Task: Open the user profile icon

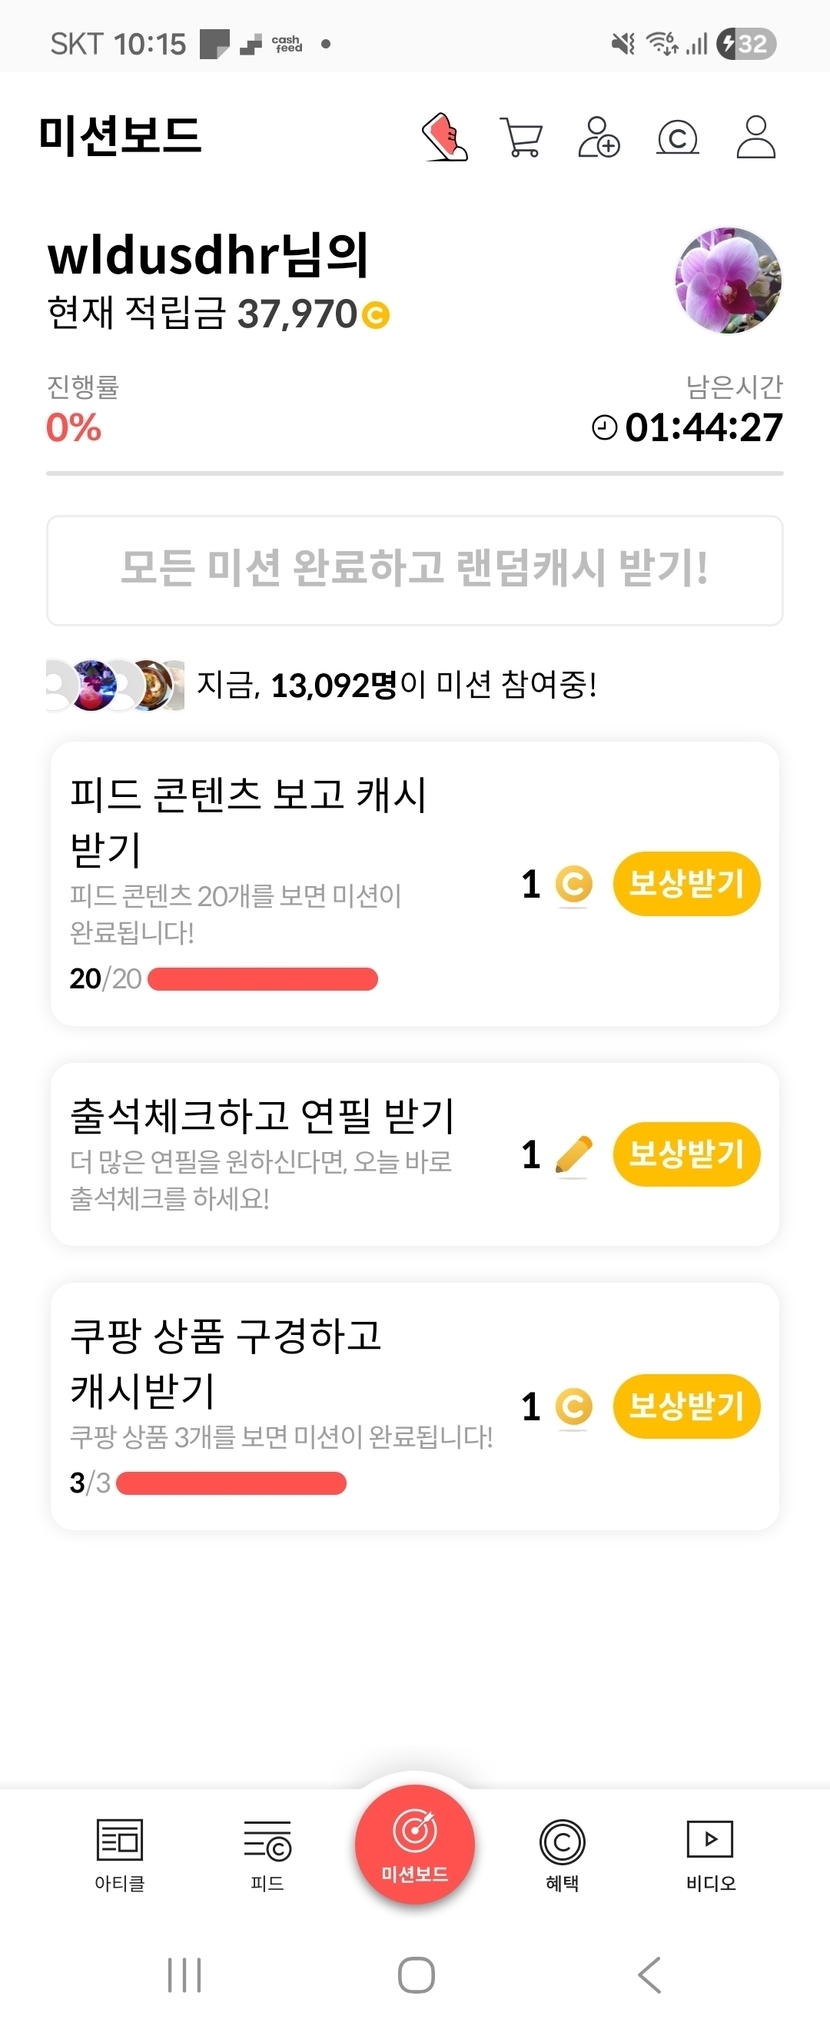Action: (756, 137)
